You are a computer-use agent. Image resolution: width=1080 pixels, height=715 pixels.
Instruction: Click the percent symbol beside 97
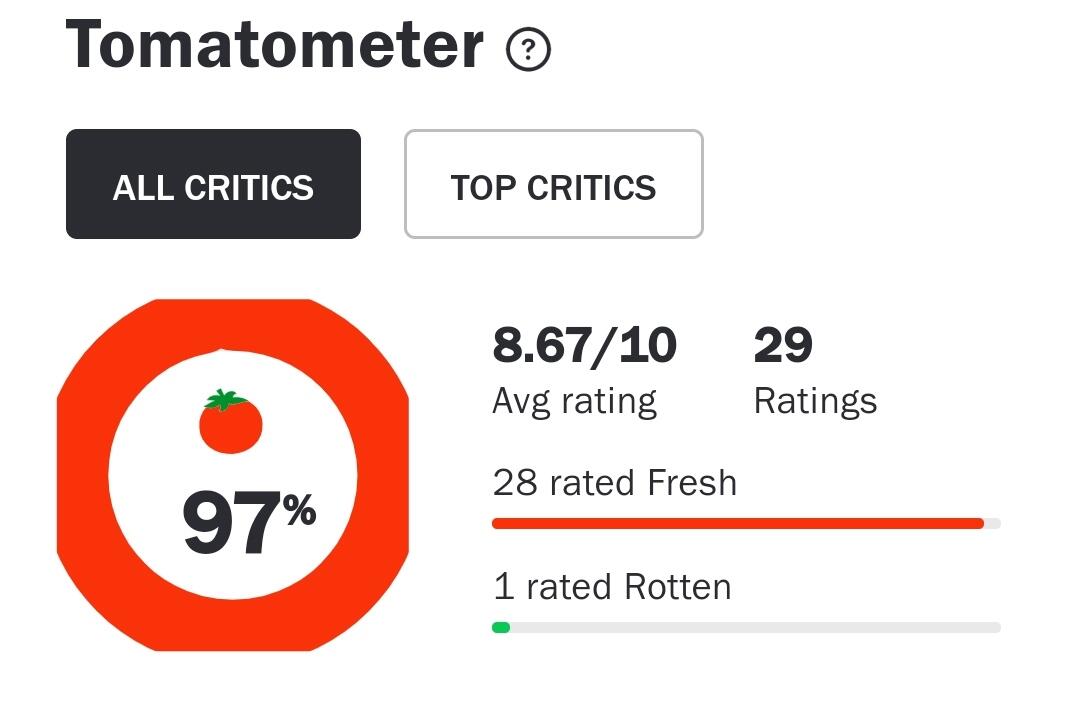pos(299,512)
